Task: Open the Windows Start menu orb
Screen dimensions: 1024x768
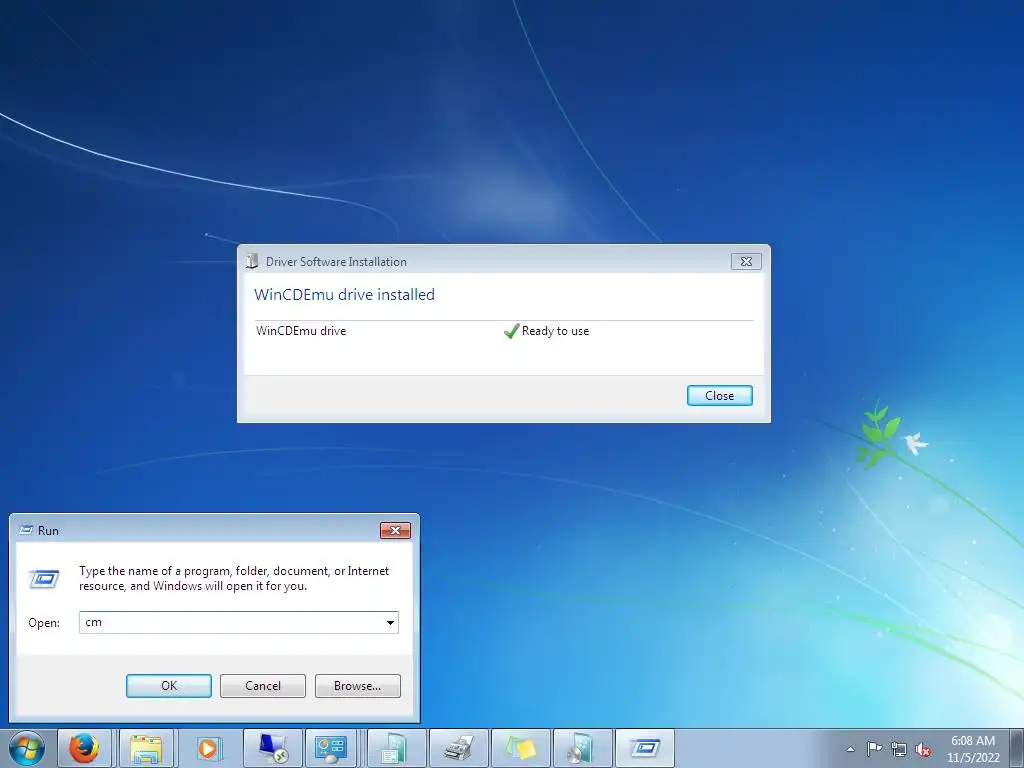Action: (x=26, y=748)
